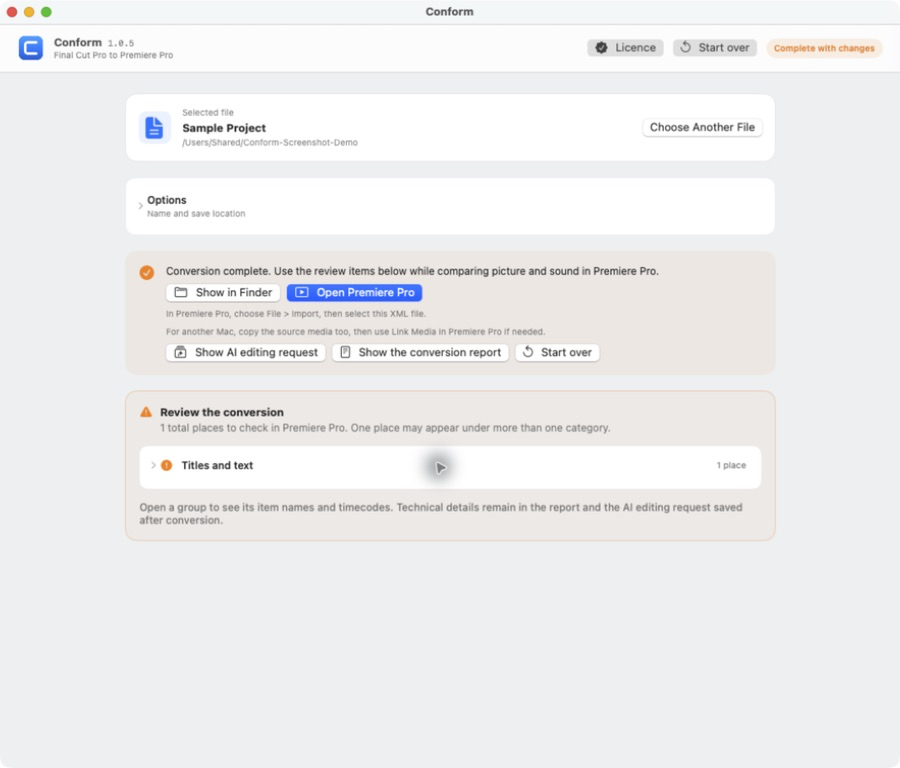900x768 pixels.
Task: Expand the Titles and text group chevron
Action: coord(153,466)
